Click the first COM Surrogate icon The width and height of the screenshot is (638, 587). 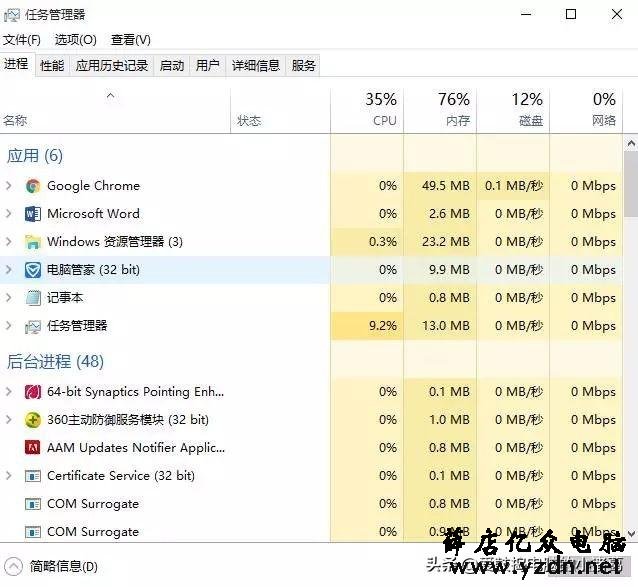tap(33, 504)
